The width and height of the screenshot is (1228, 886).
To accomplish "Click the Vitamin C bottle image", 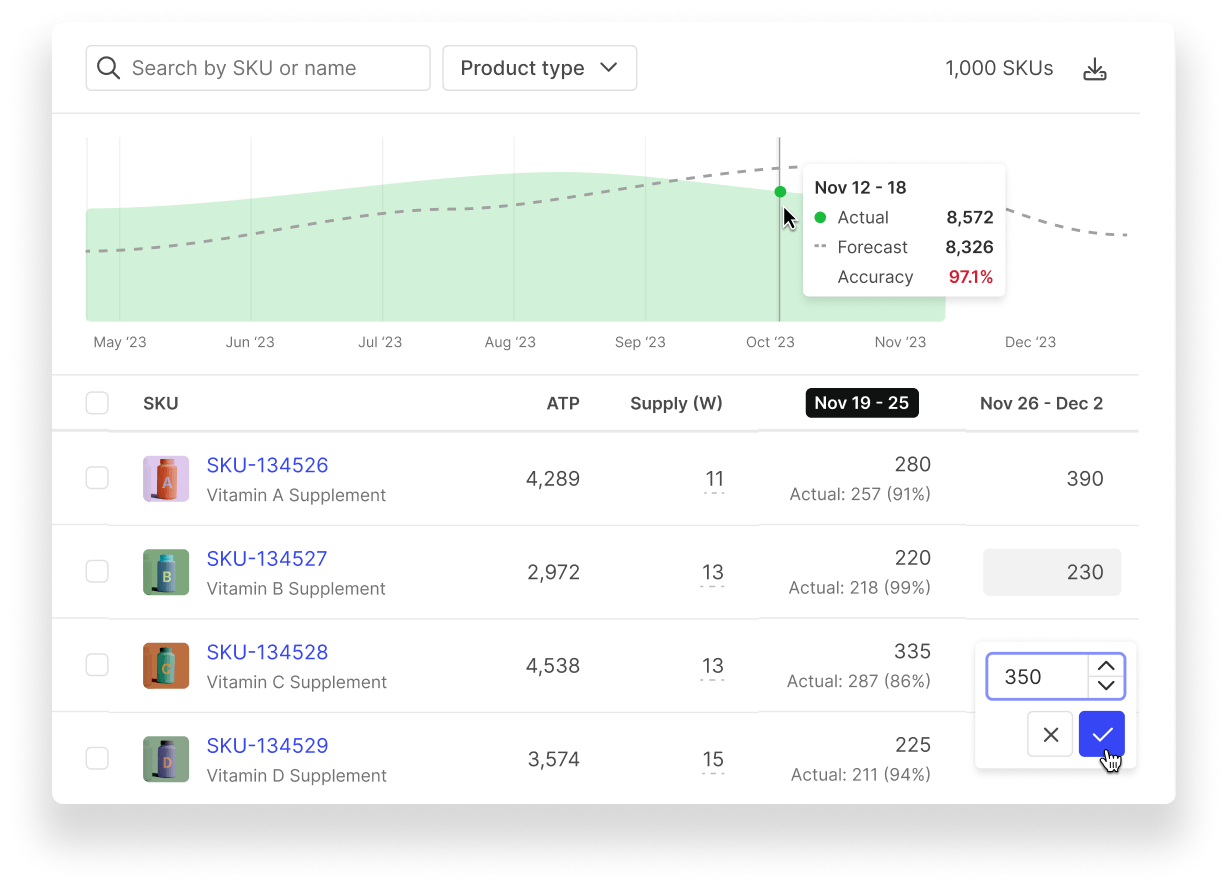I will (x=166, y=666).
